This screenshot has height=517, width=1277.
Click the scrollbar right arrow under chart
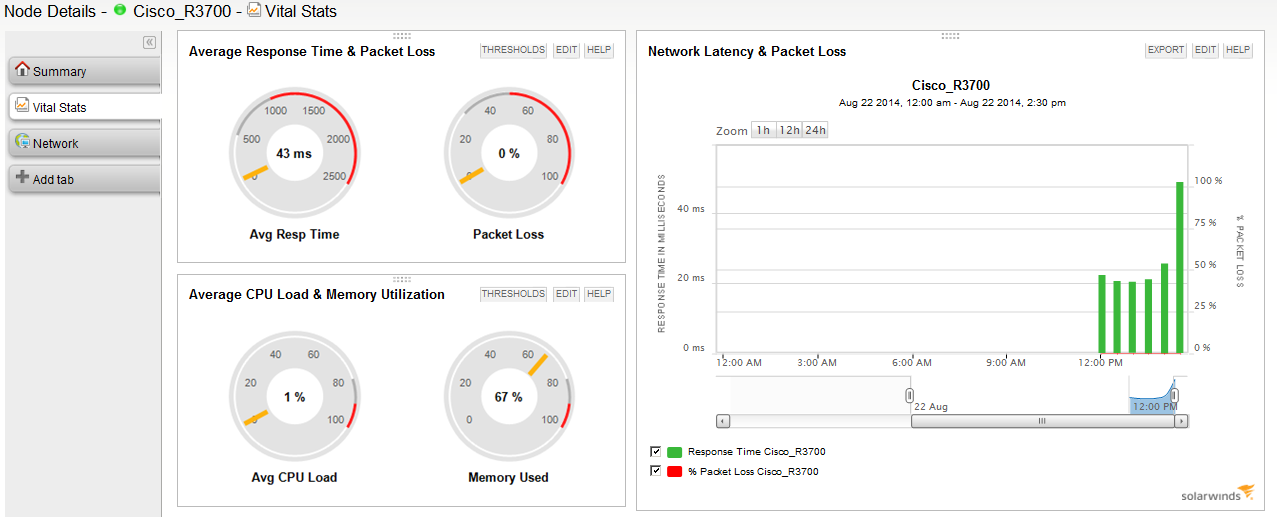(x=1182, y=421)
